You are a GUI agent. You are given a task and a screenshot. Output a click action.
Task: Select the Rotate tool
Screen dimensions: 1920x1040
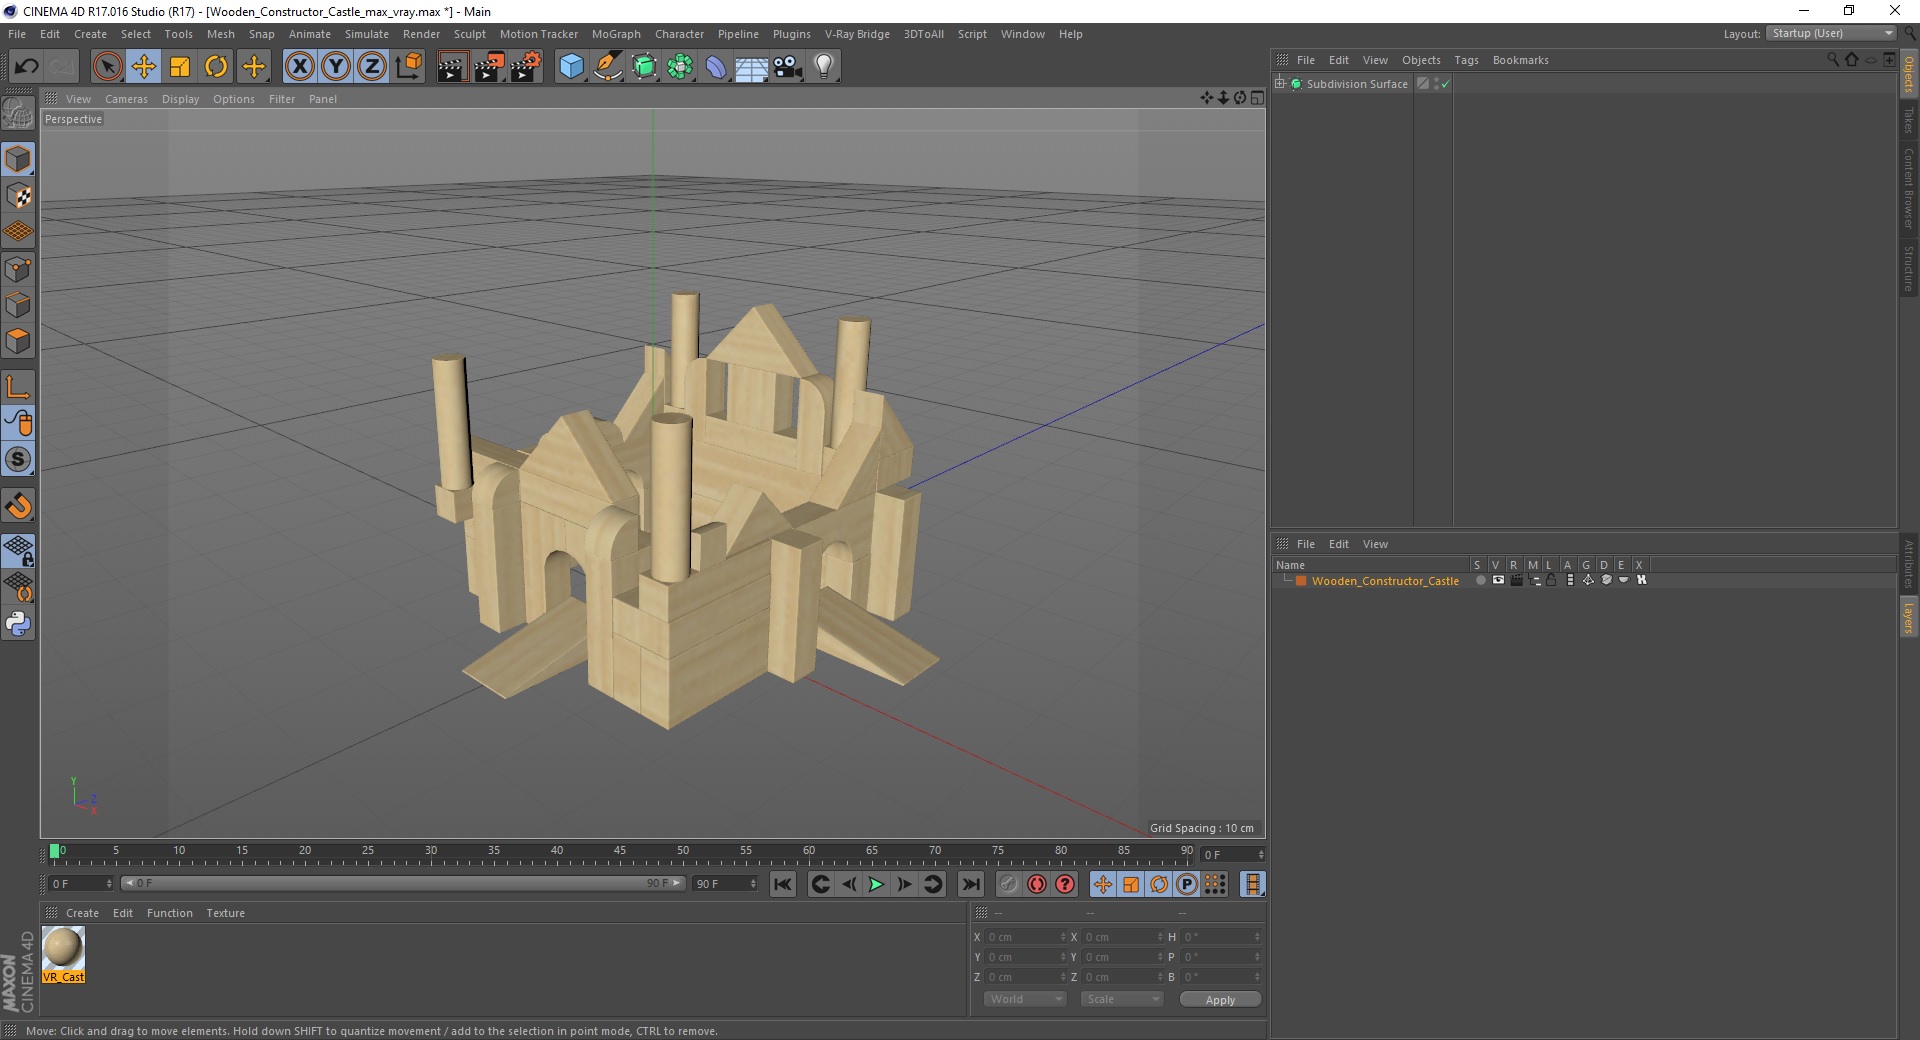point(216,67)
